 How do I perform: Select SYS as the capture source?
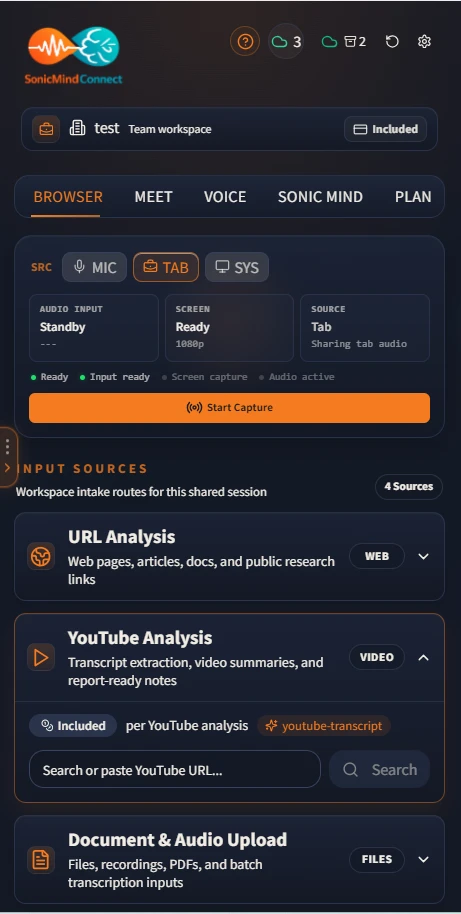click(x=237, y=267)
